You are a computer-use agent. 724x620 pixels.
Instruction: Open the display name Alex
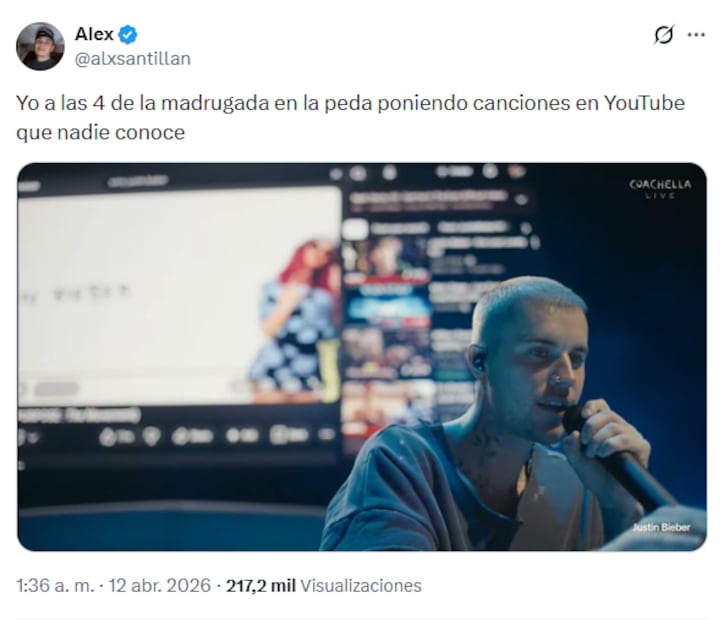(94, 34)
